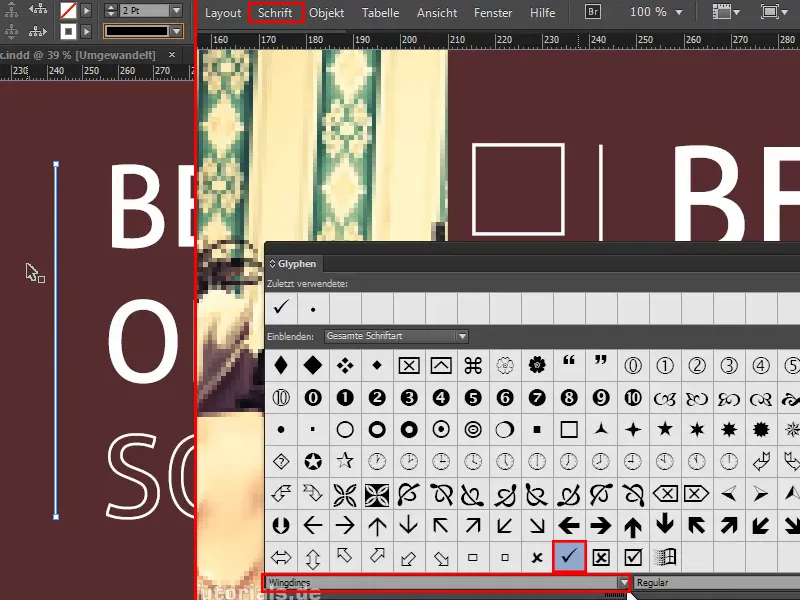Select the empty square box glyph
This screenshot has width=800, height=600.
[x=569, y=429]
